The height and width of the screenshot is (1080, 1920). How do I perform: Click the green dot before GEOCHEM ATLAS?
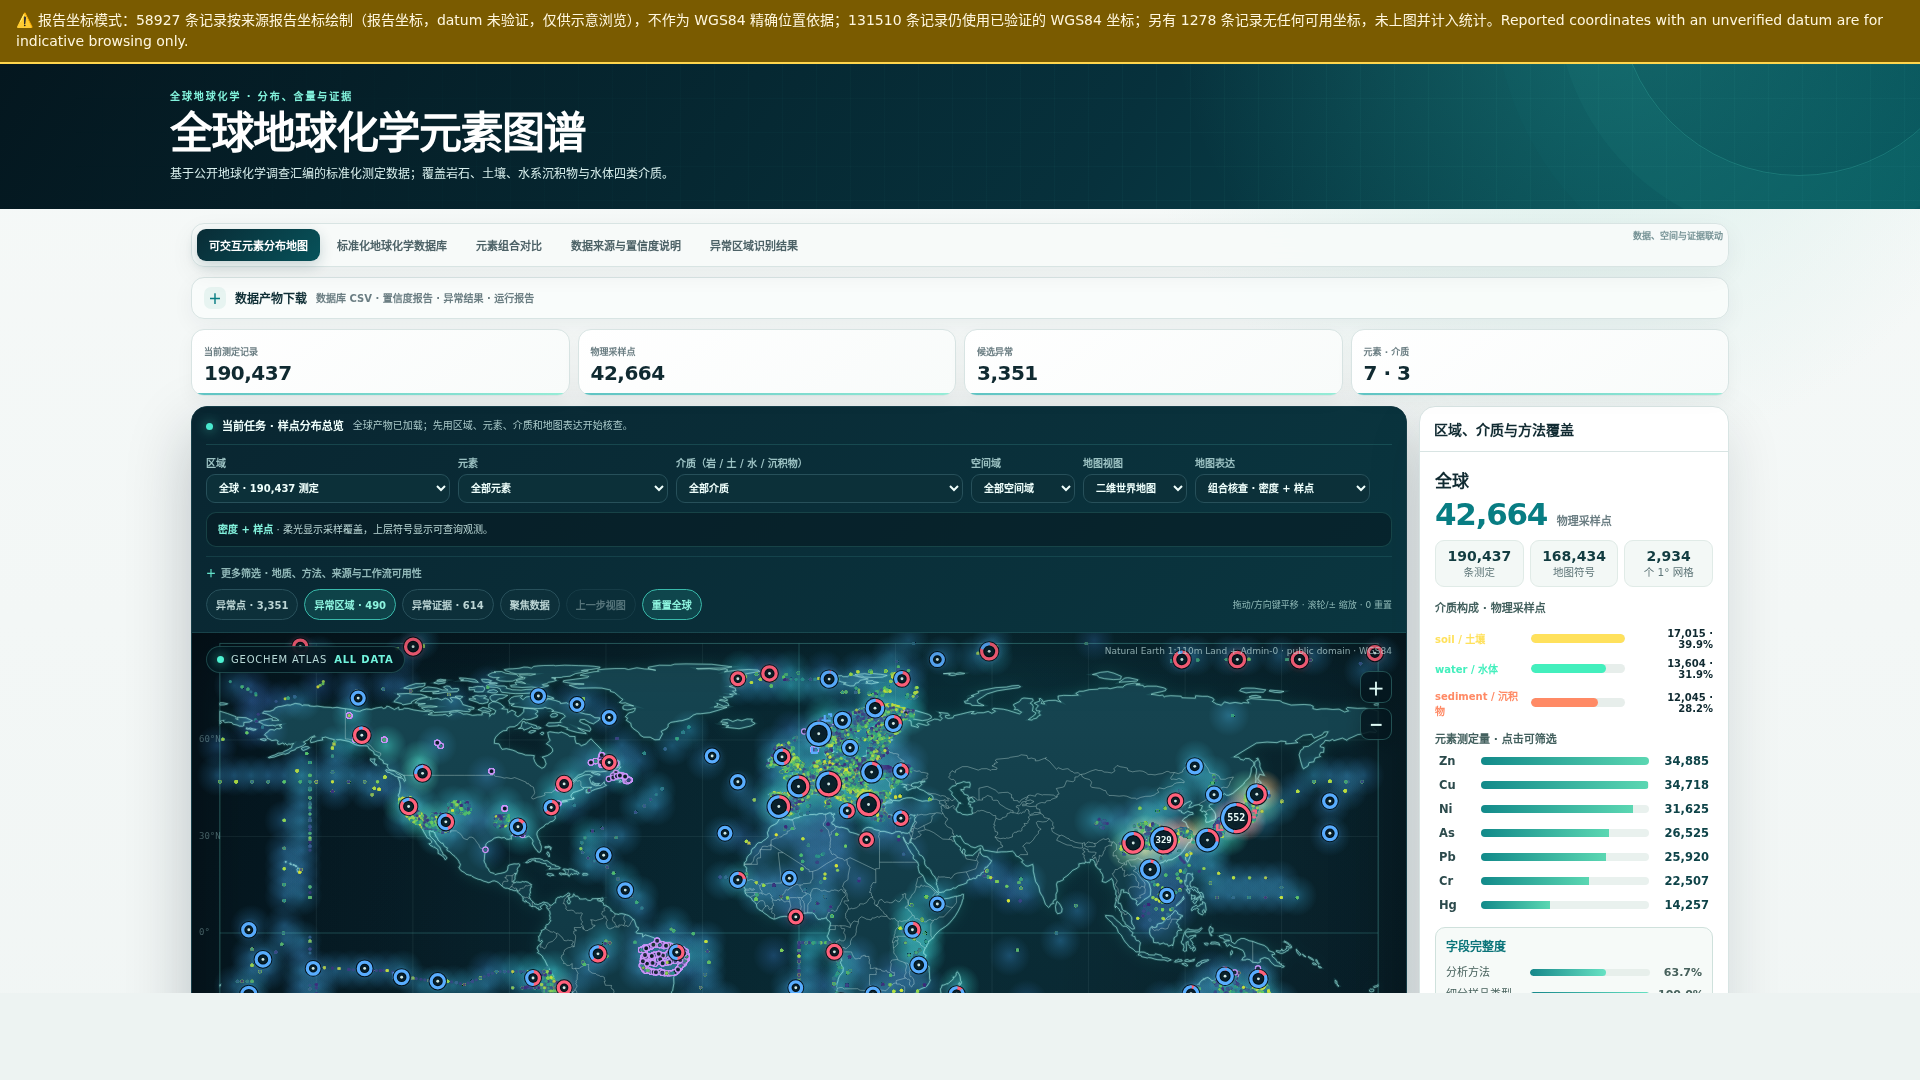point(221,660)
